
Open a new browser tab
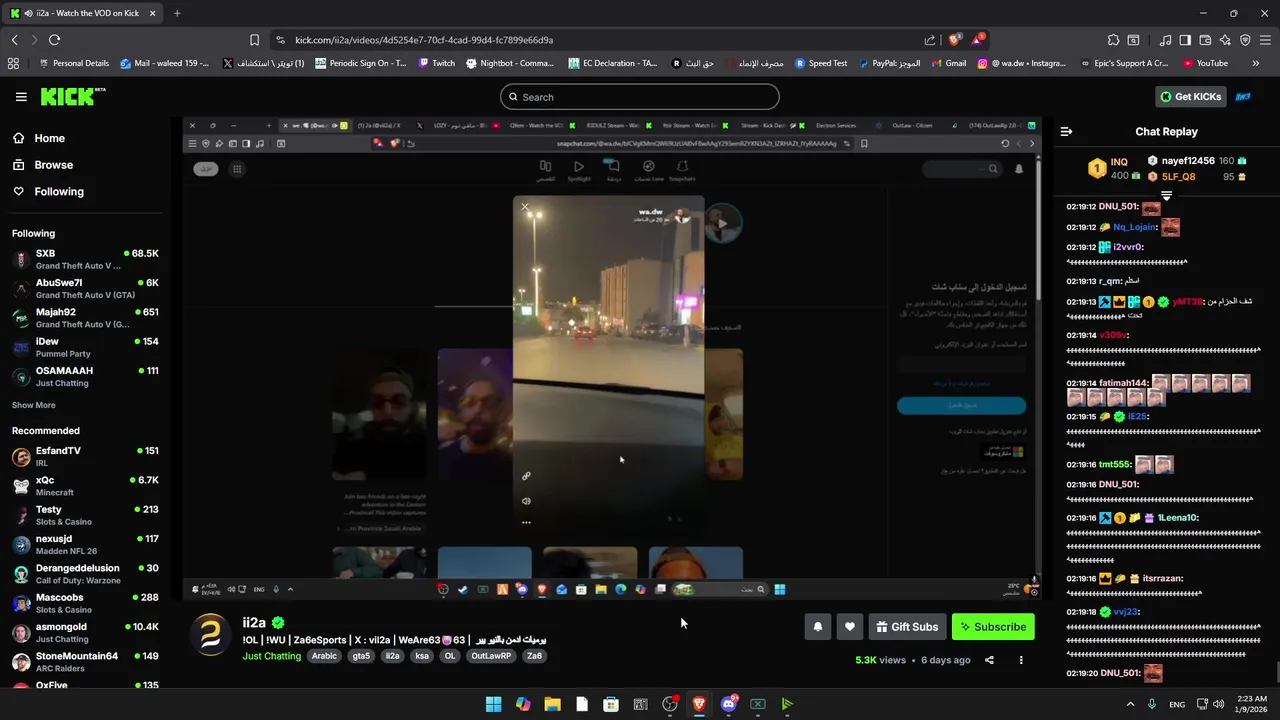pos(177,13)
